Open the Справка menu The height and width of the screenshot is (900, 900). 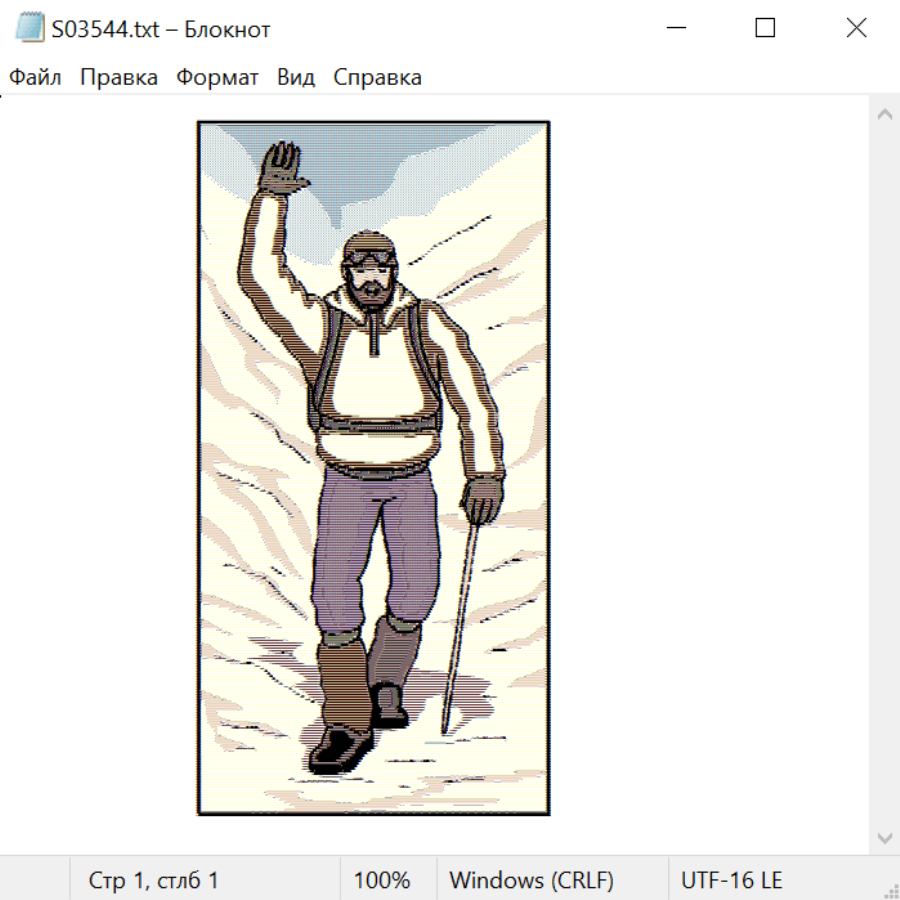pos(377,78)
